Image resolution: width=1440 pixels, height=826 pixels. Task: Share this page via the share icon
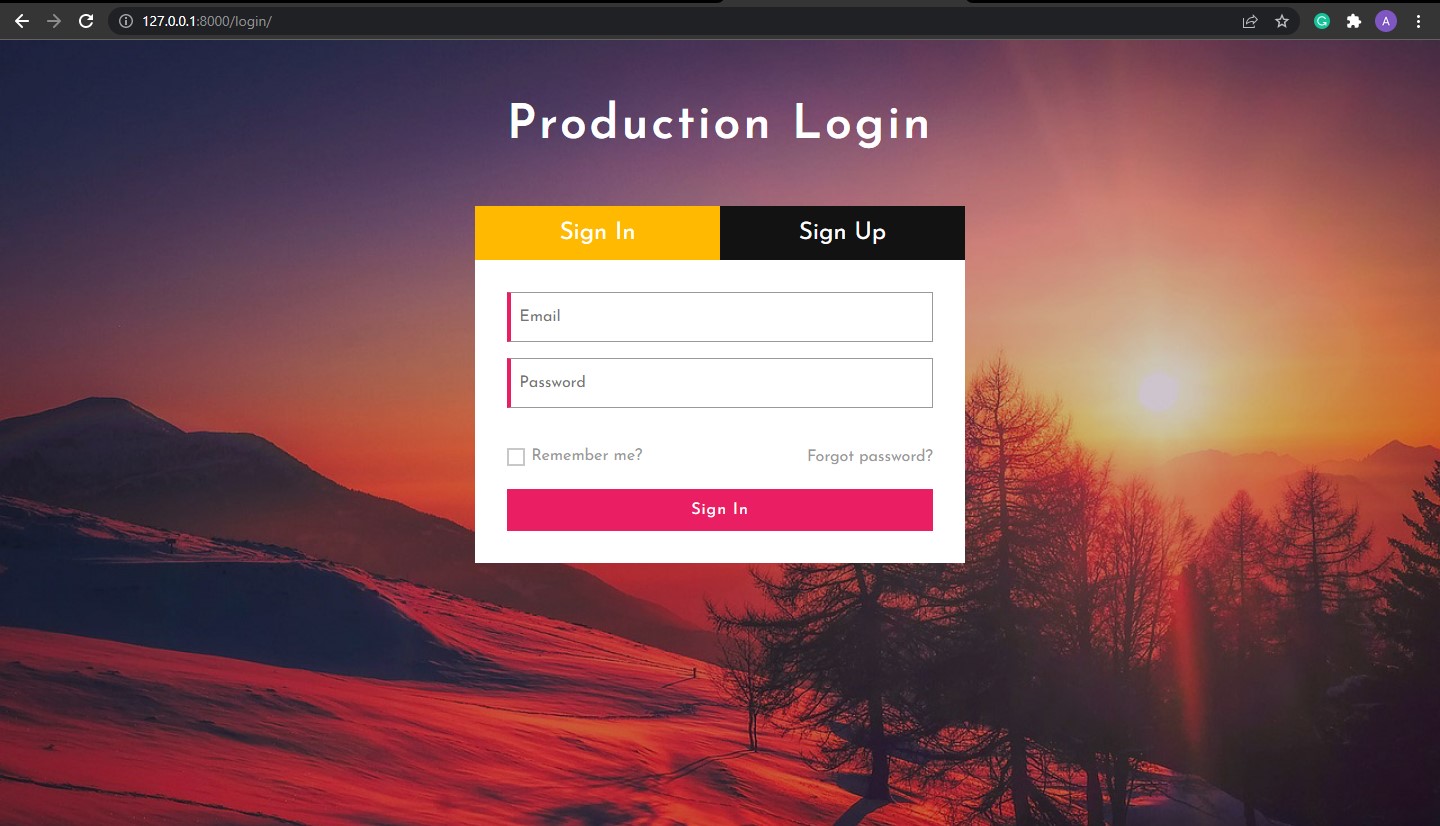tap(1249, 21)
